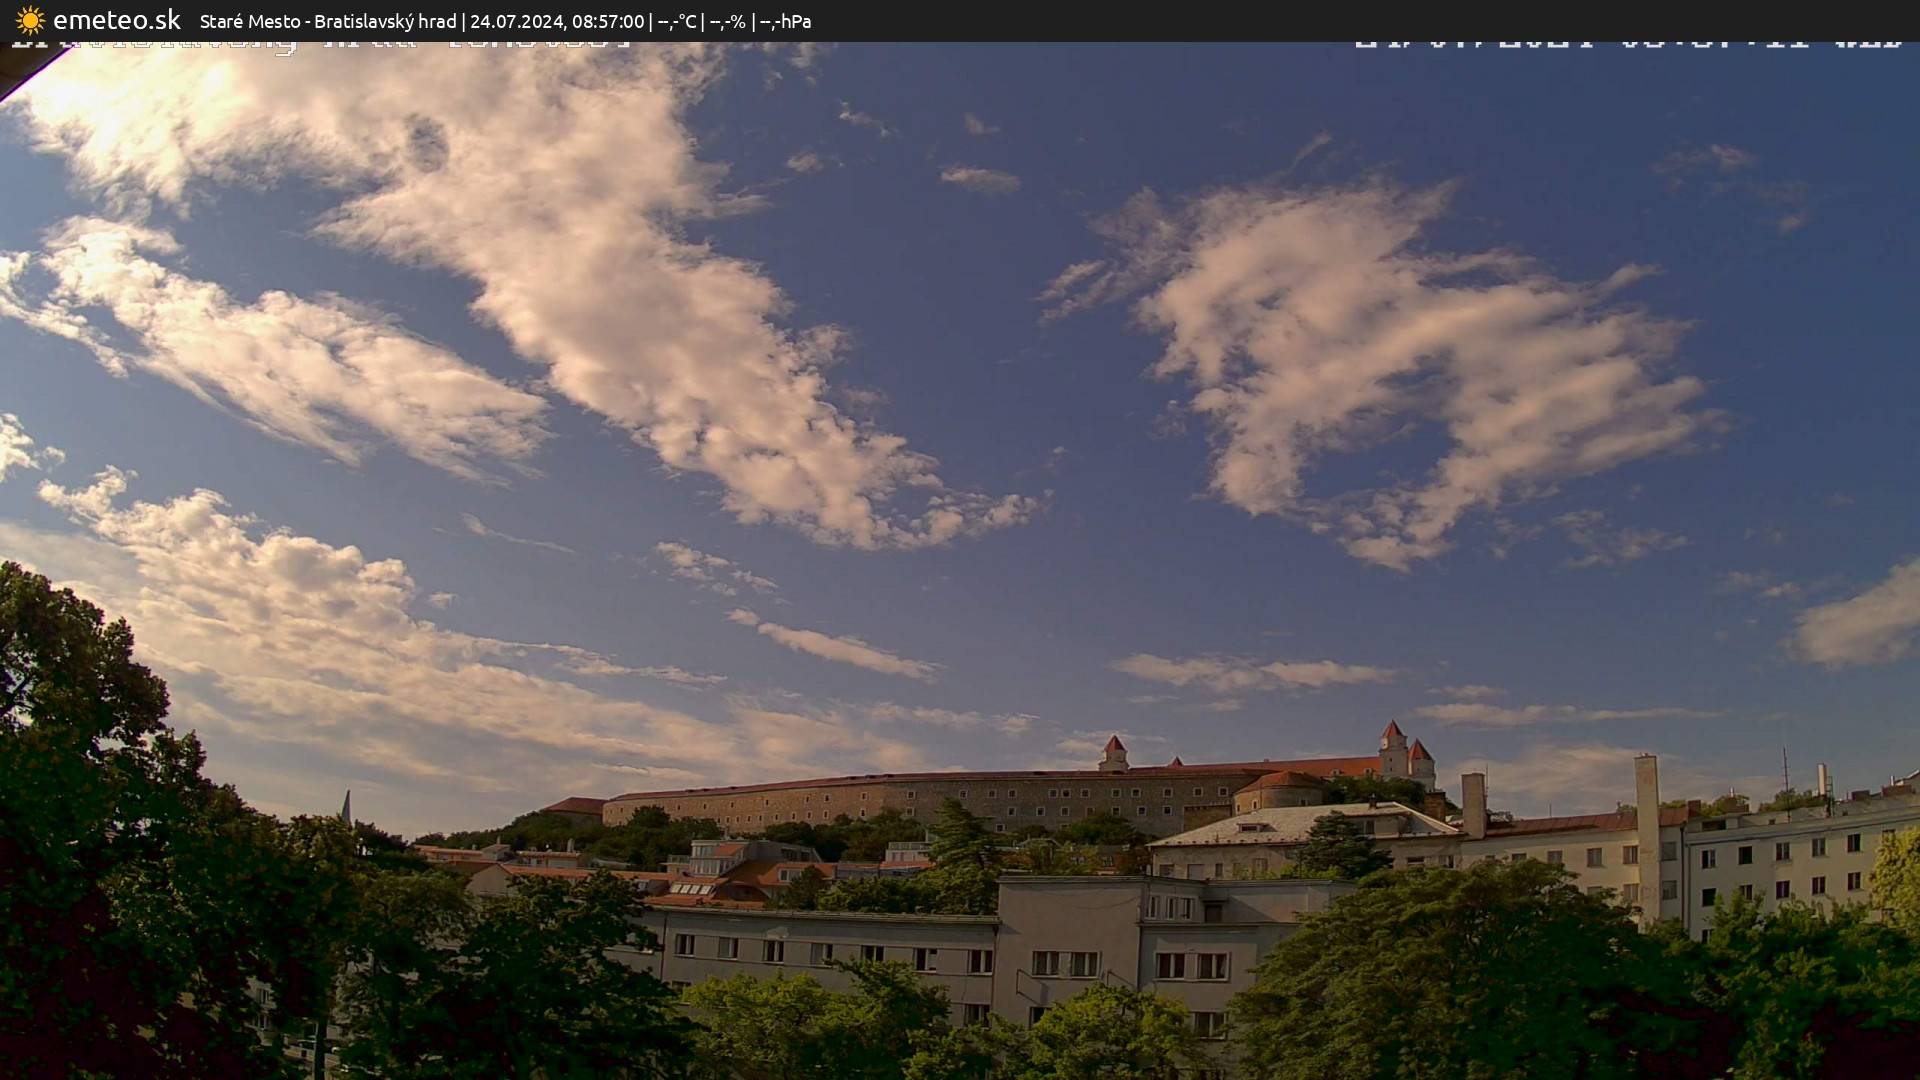The height and width of the screenshot is (1080, 1920).
Task: Click the temperature °C reading
Action: tap(677, 21)
